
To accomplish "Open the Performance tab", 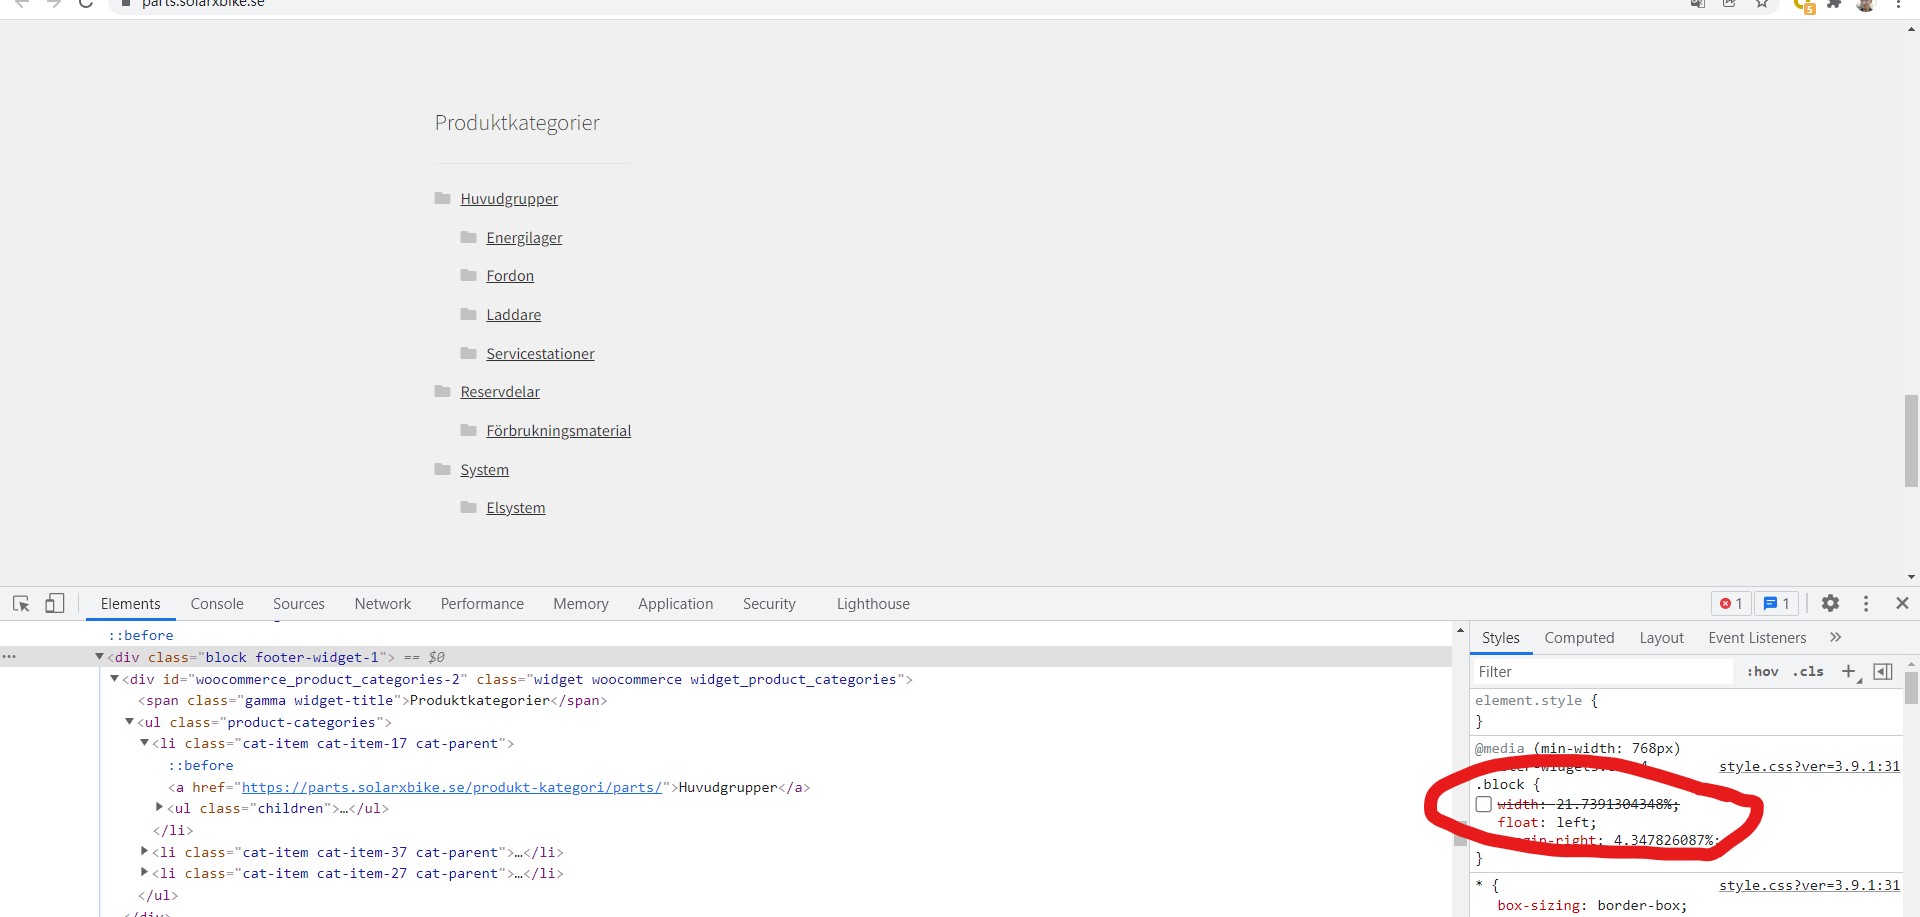I will coord(482,604).
